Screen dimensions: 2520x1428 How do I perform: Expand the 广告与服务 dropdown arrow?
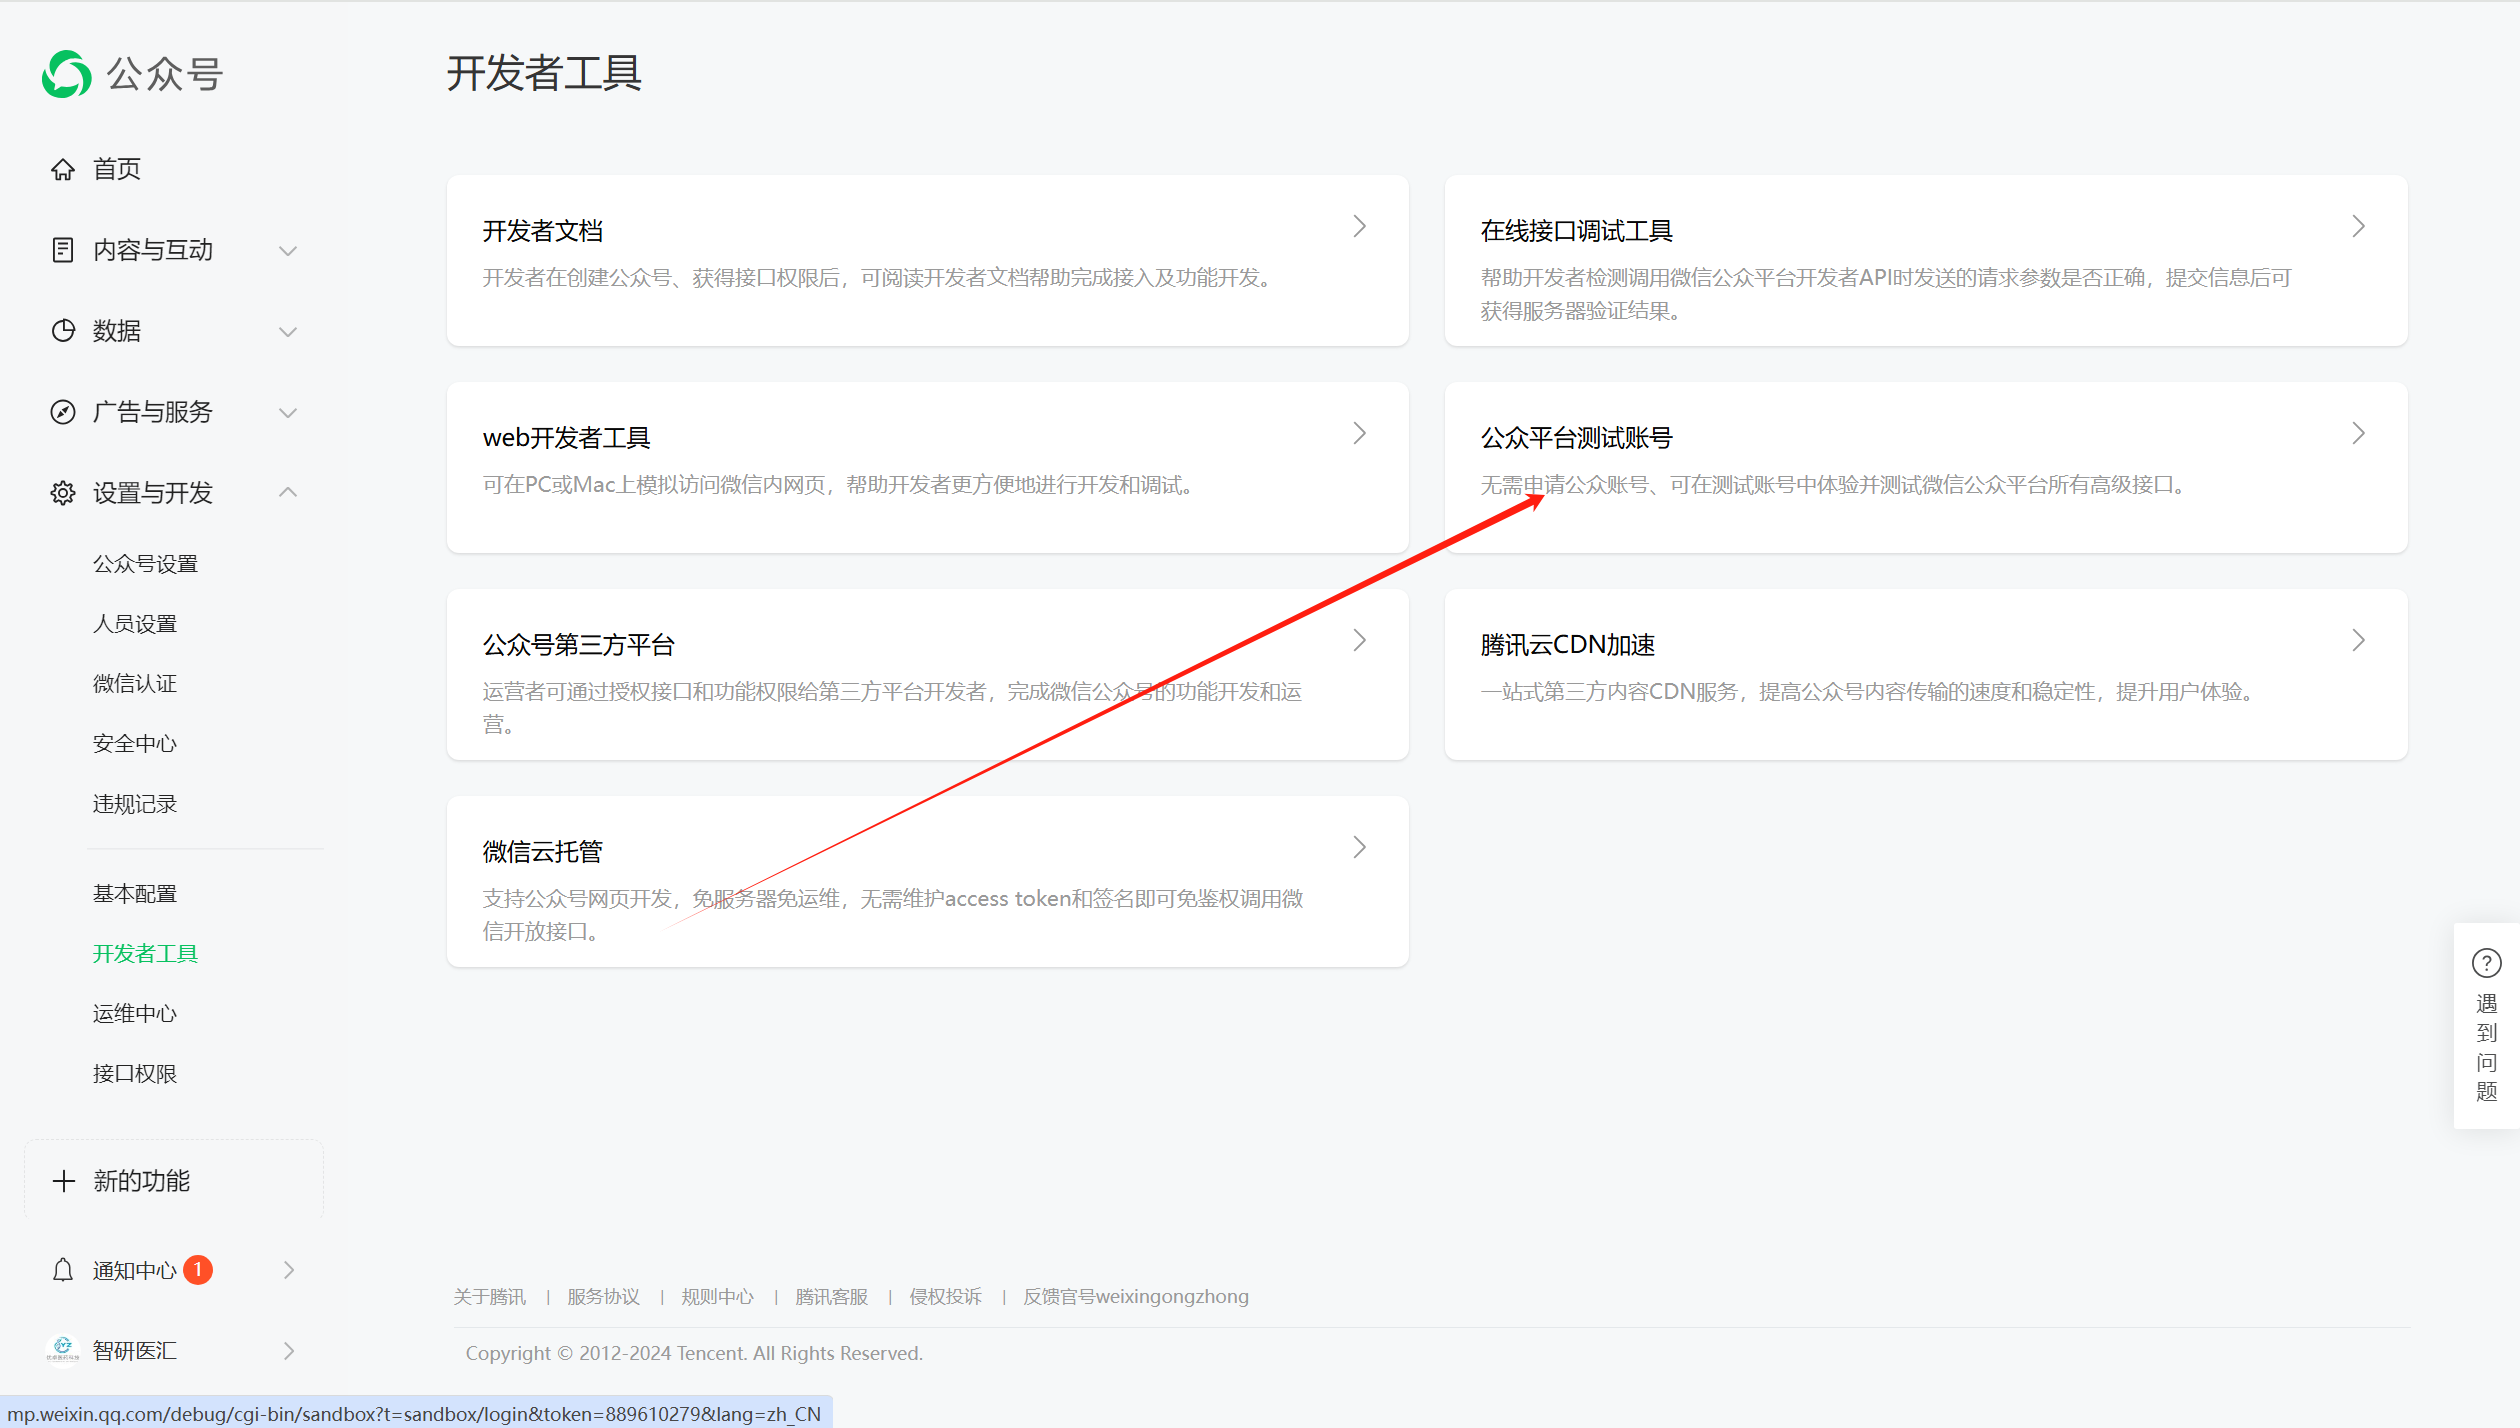click(289, 412)
